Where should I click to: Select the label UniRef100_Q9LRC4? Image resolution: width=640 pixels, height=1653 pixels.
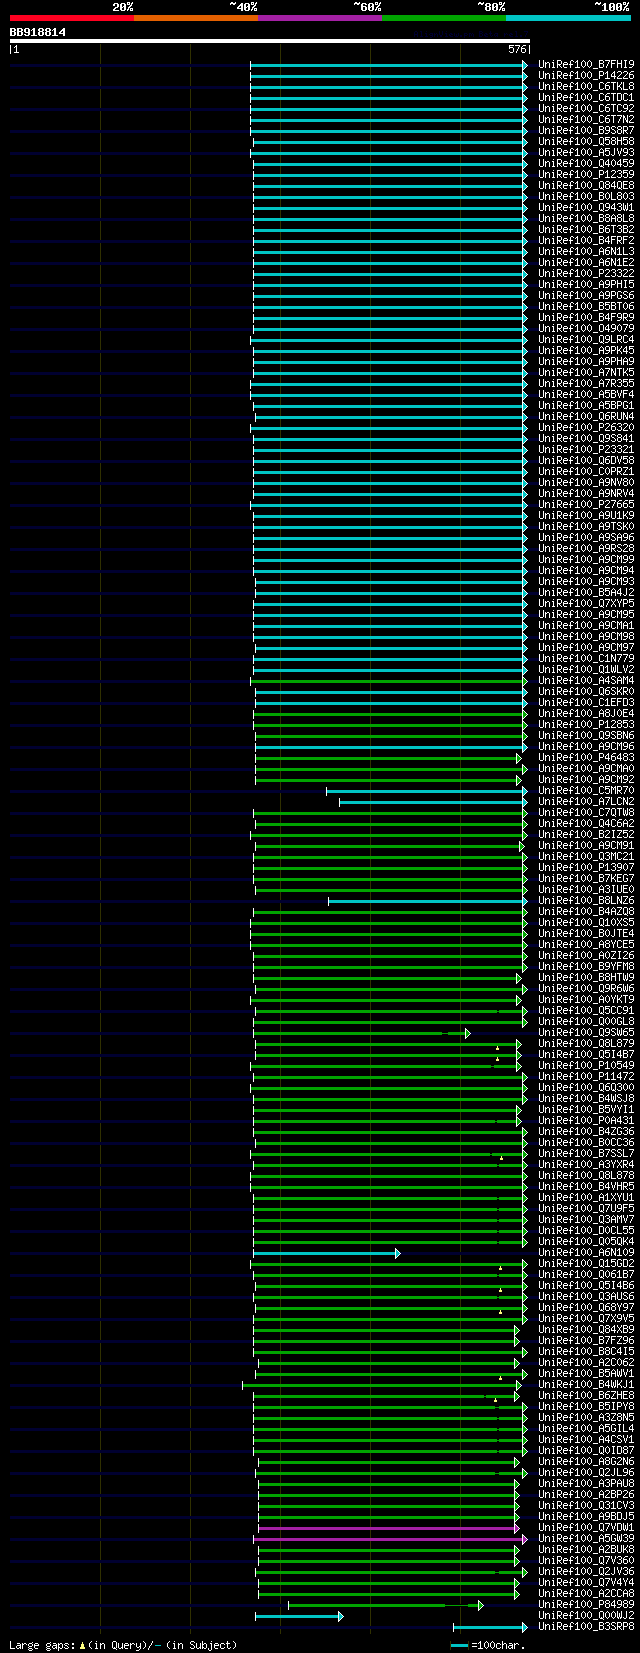coord(586,339)
